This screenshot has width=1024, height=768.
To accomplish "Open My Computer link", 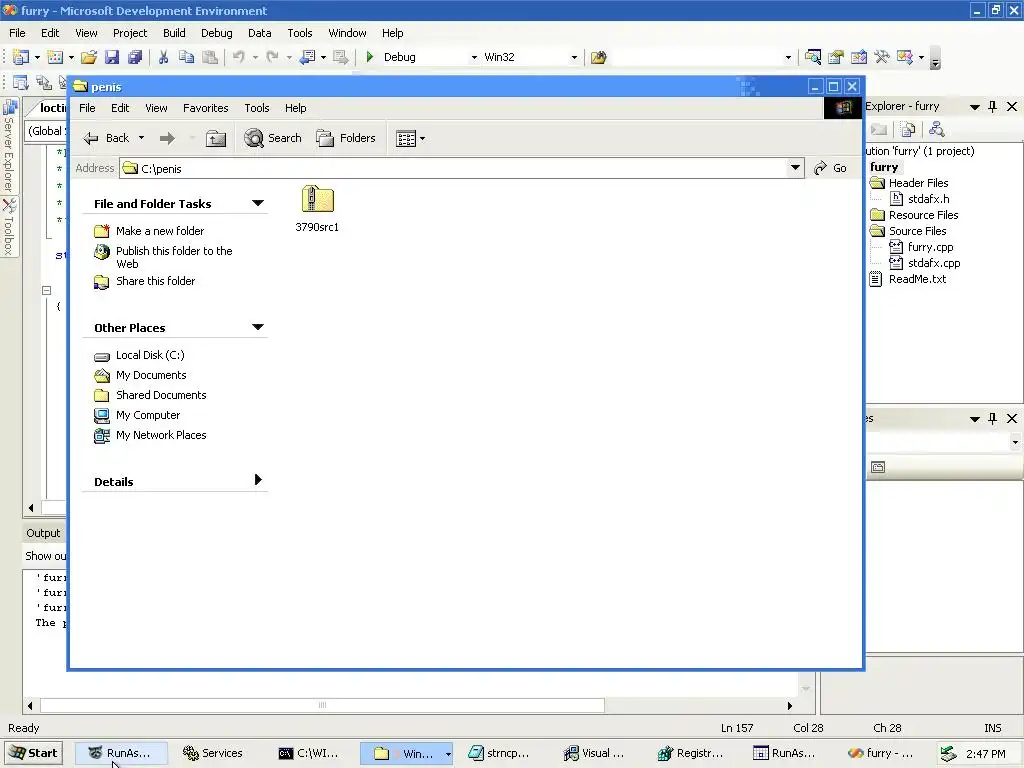I will coord(148,415).
